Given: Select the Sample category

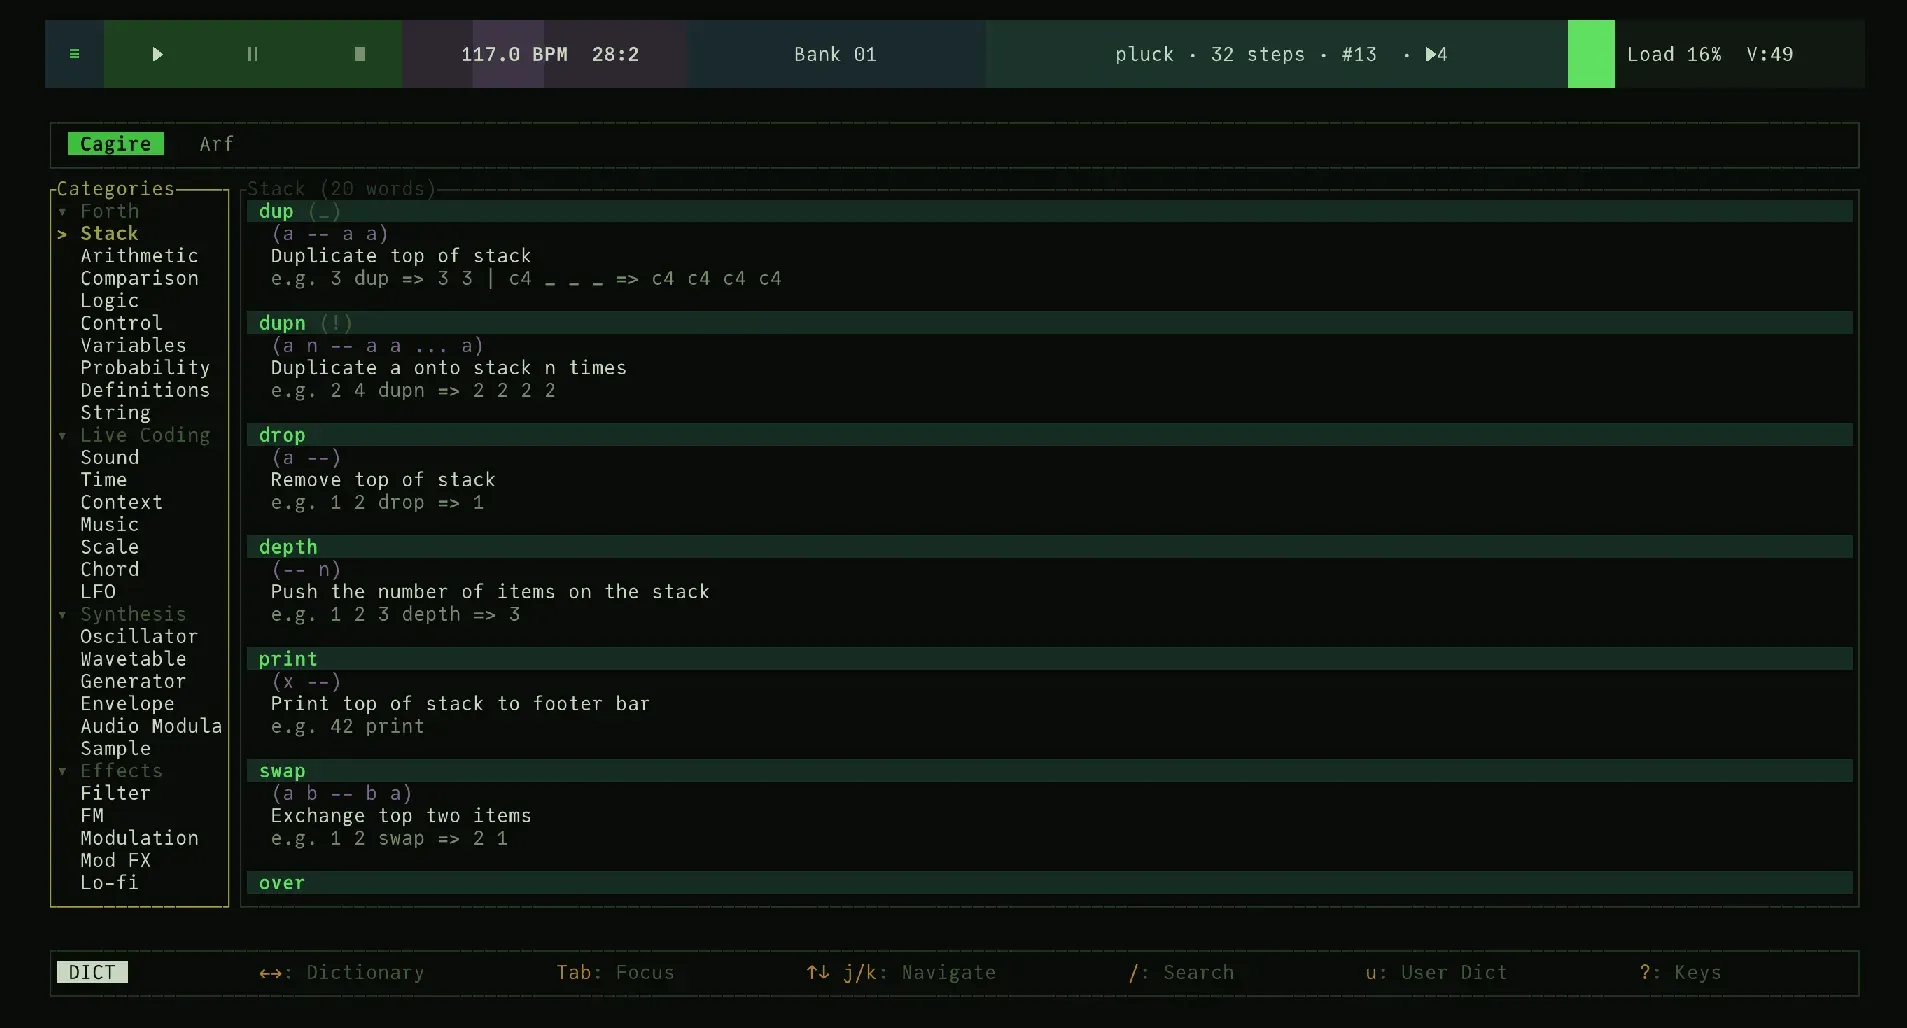Looking at the screenshot, I should pos(115,748).
